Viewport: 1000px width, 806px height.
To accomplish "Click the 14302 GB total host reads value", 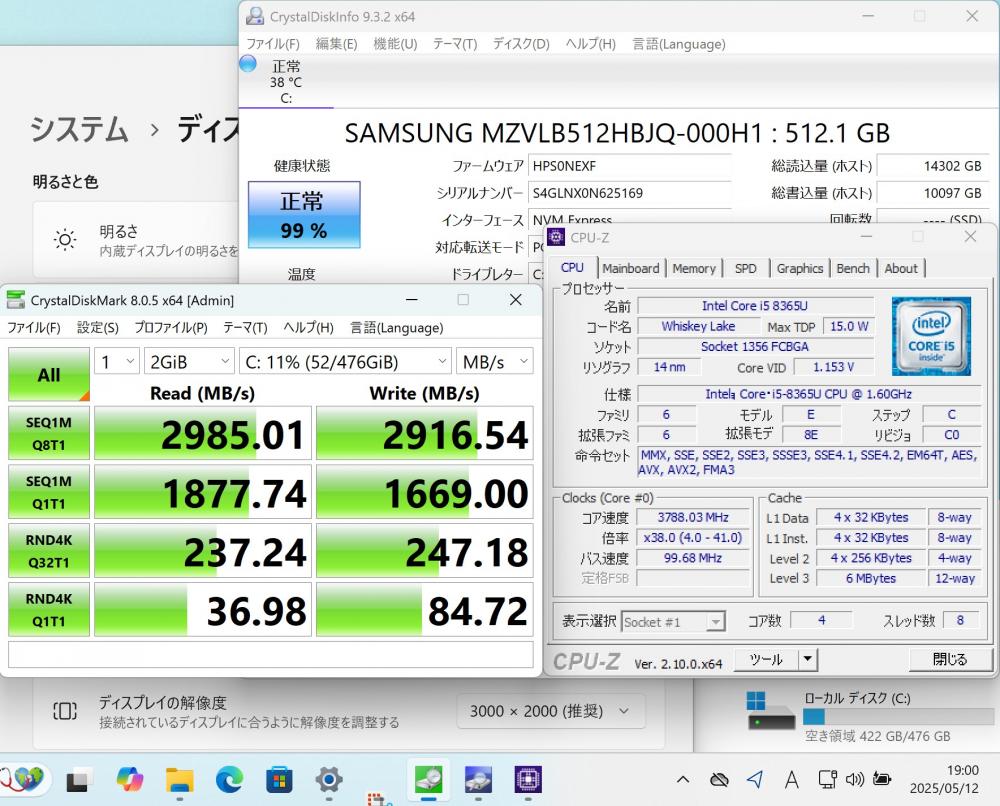I will [x=932, y=166].
